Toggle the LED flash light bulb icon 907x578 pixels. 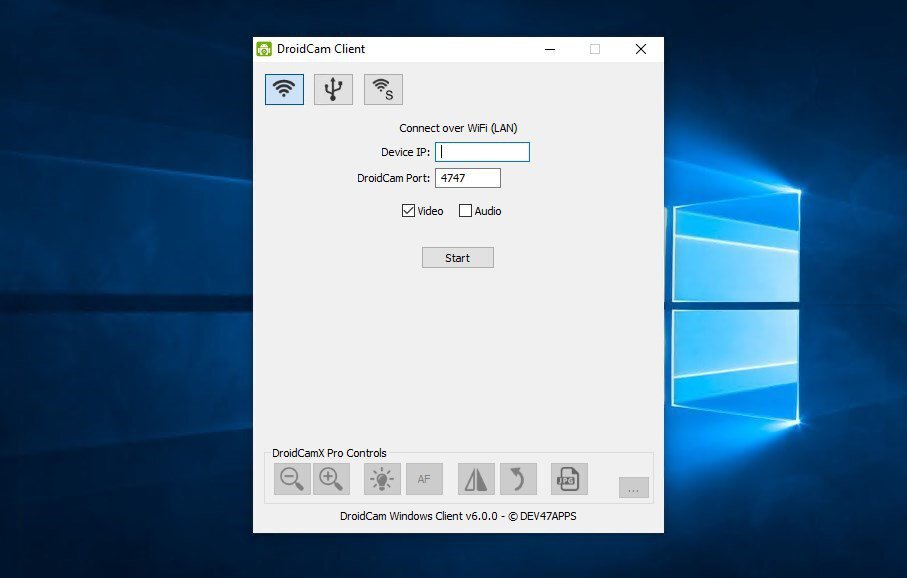tap(382, 479)
